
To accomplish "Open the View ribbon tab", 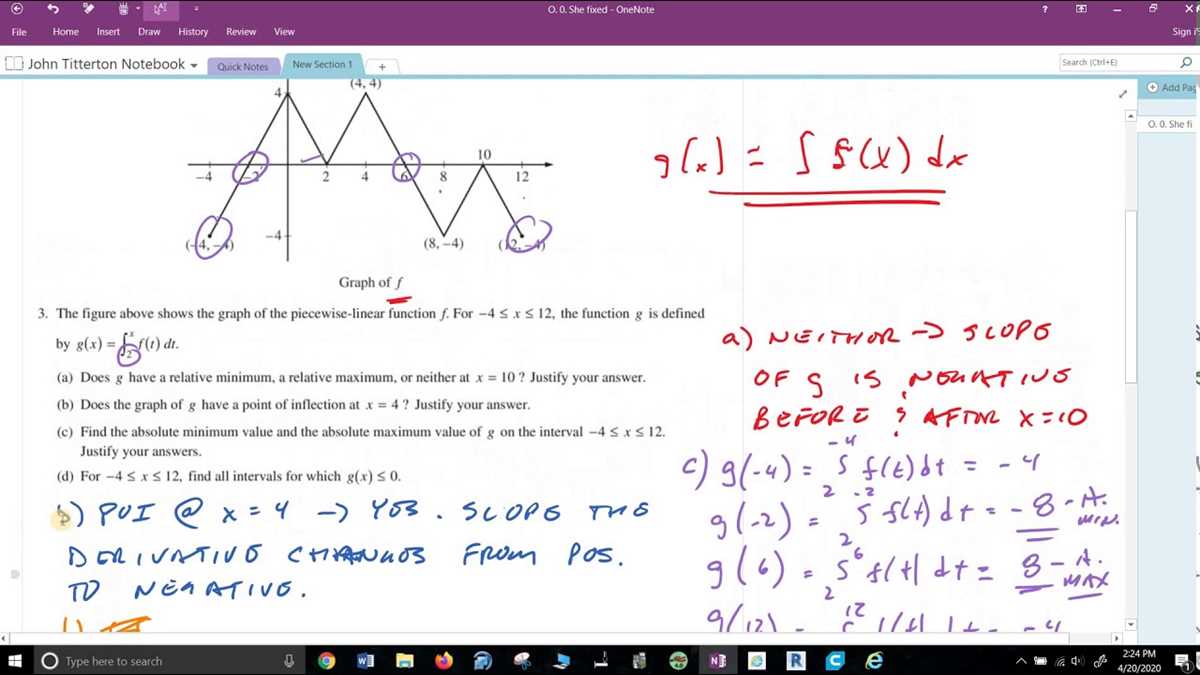I will coord(284,32).
